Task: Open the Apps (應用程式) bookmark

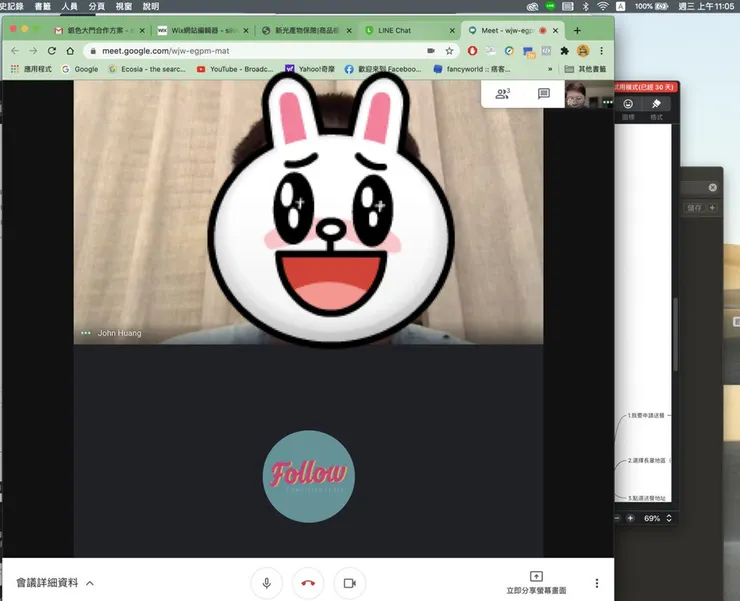Action: pos(31,69)
